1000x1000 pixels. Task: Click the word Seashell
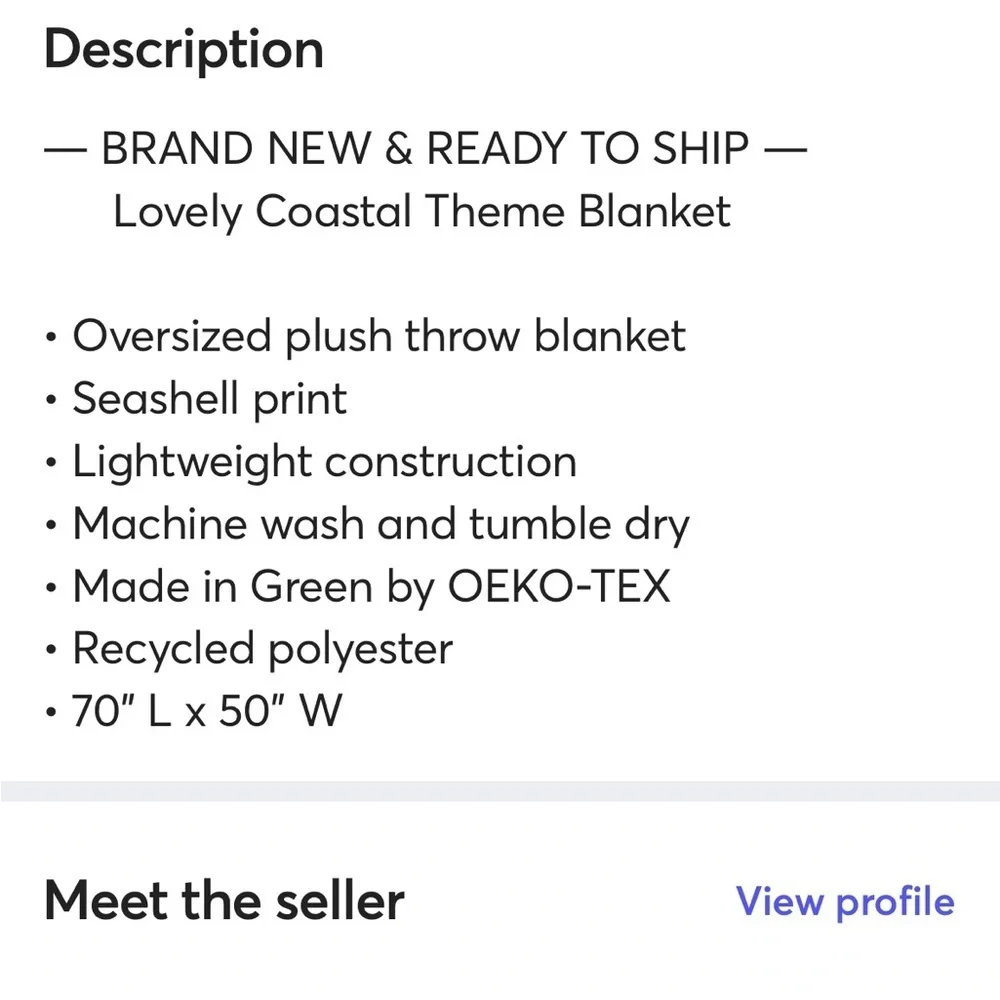coord(156,398)
